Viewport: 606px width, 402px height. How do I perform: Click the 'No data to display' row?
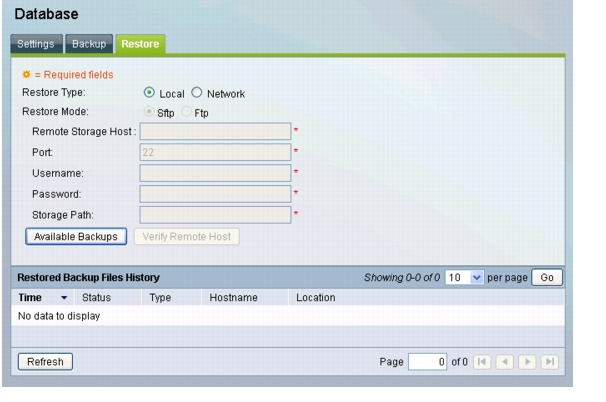288,316
